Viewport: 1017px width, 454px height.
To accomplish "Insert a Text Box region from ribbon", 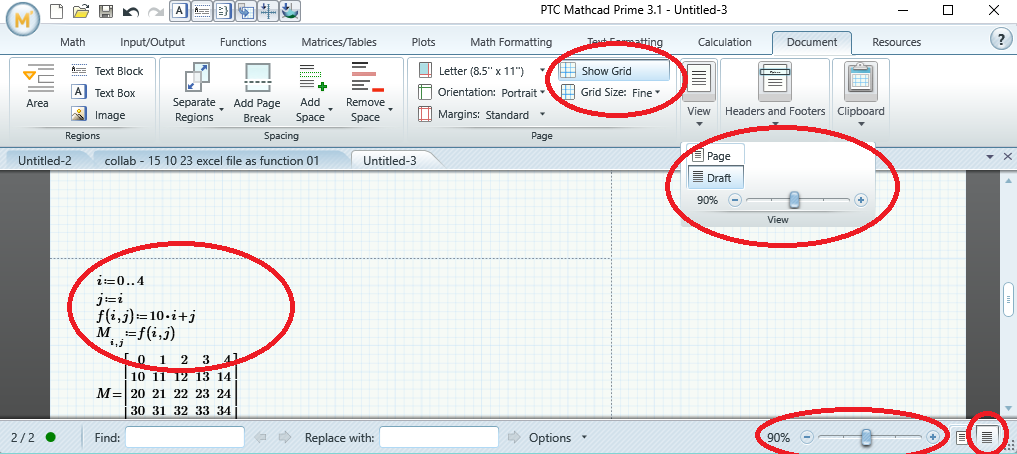I will (104, 93).
